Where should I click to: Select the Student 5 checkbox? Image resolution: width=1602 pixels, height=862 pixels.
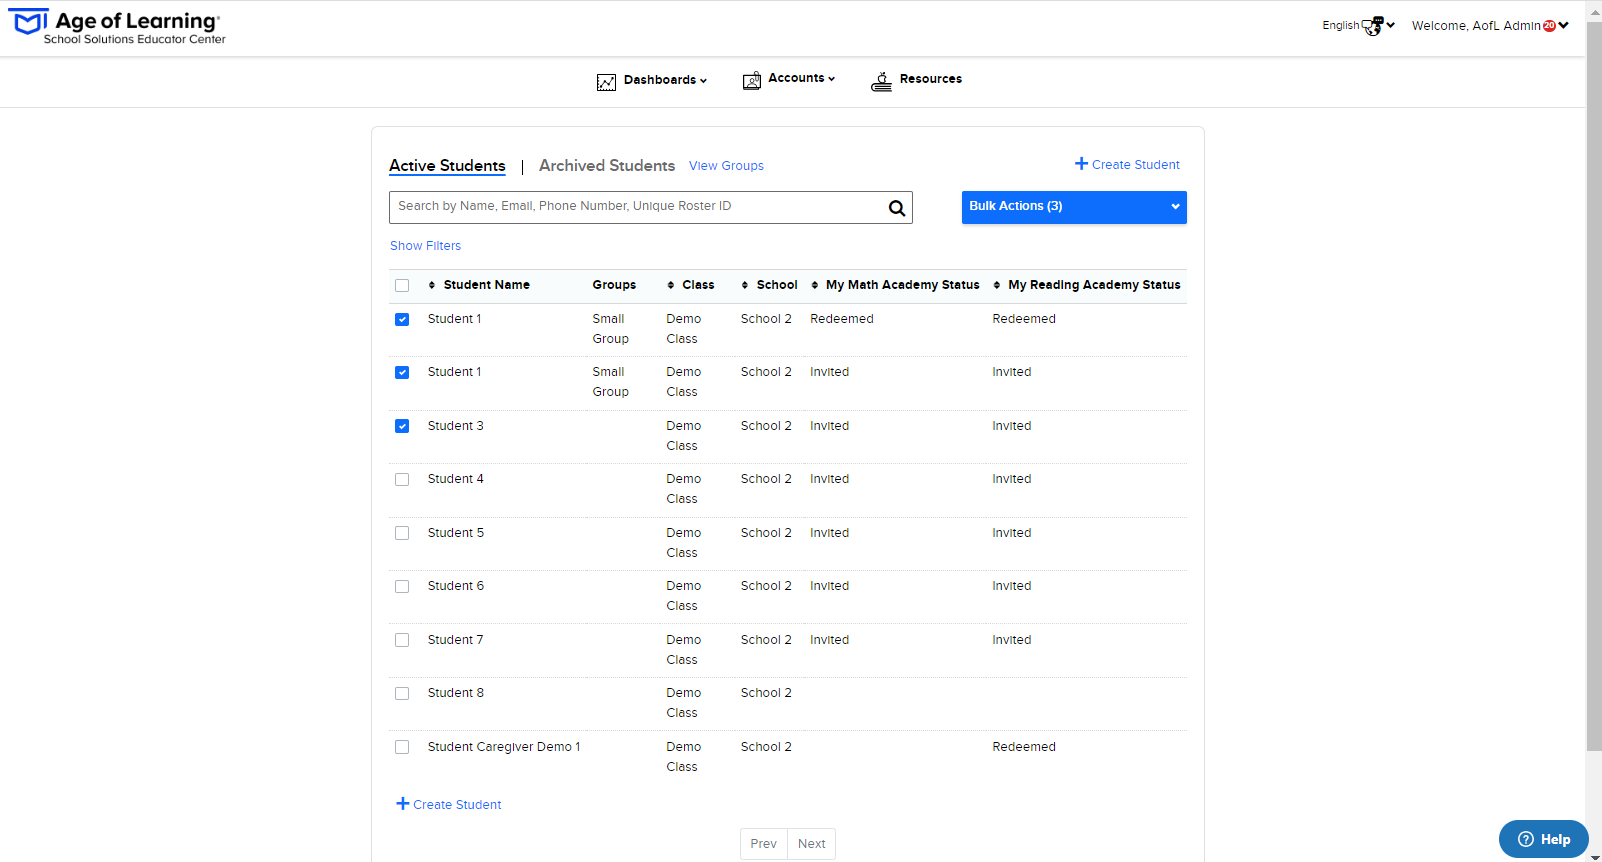click(x=402, y=534)
